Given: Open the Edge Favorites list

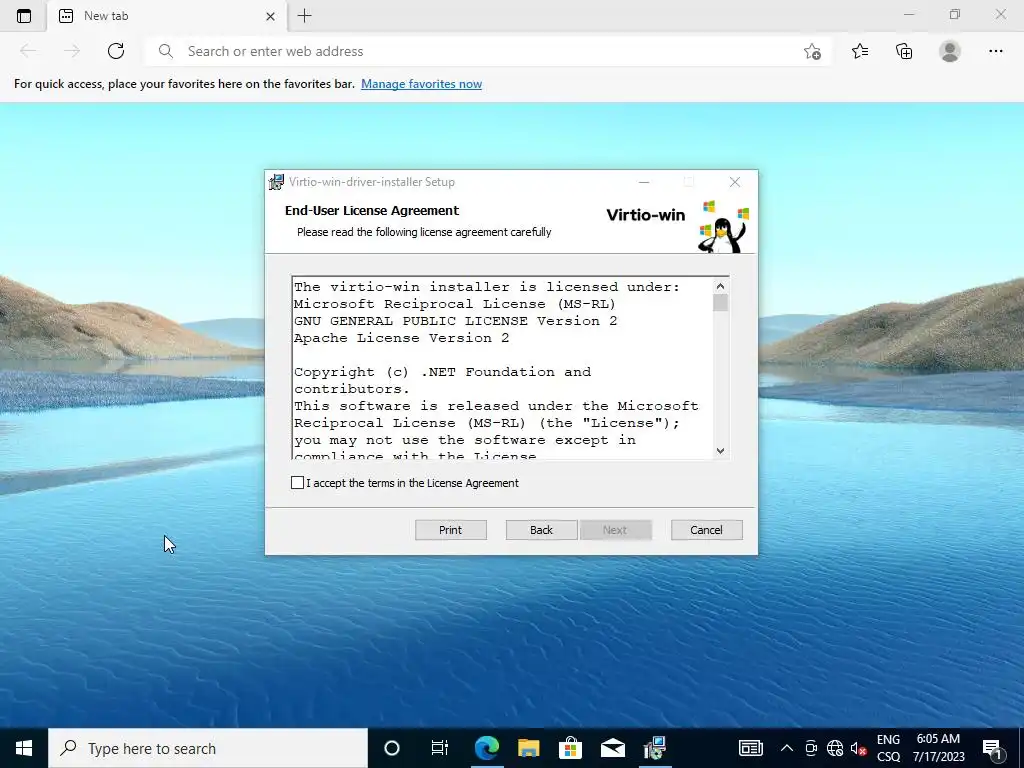Looking at the screenshot, I should 860,51.
